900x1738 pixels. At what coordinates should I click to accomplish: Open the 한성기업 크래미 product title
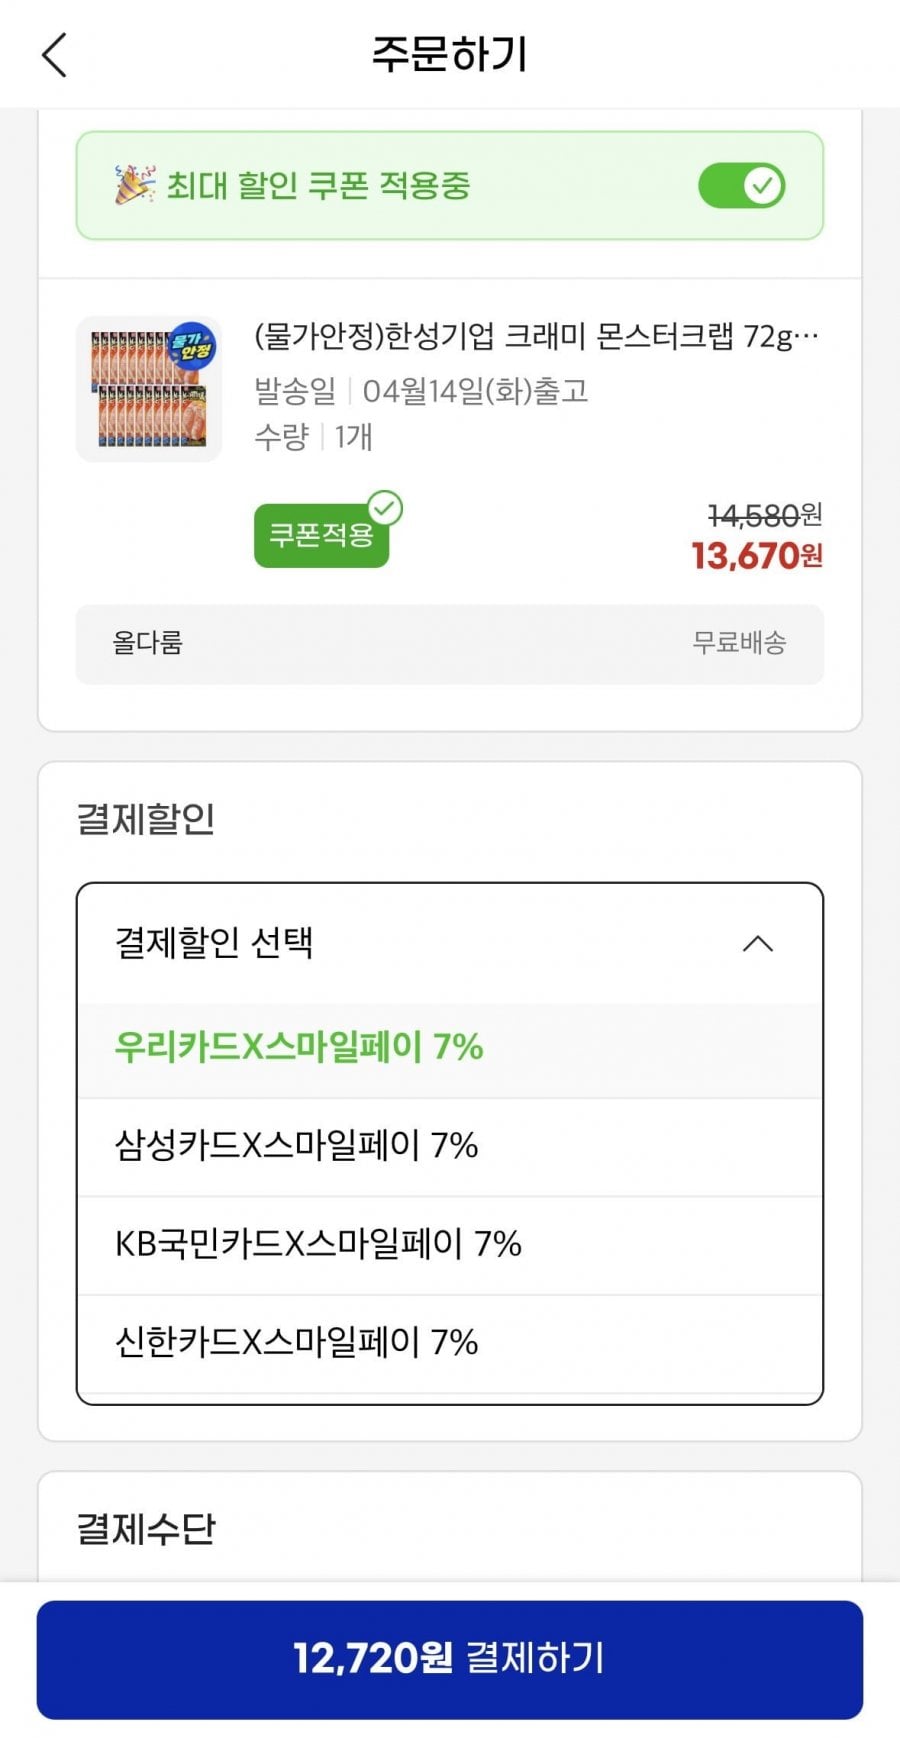pyautogui.click(x=536, y=336)
